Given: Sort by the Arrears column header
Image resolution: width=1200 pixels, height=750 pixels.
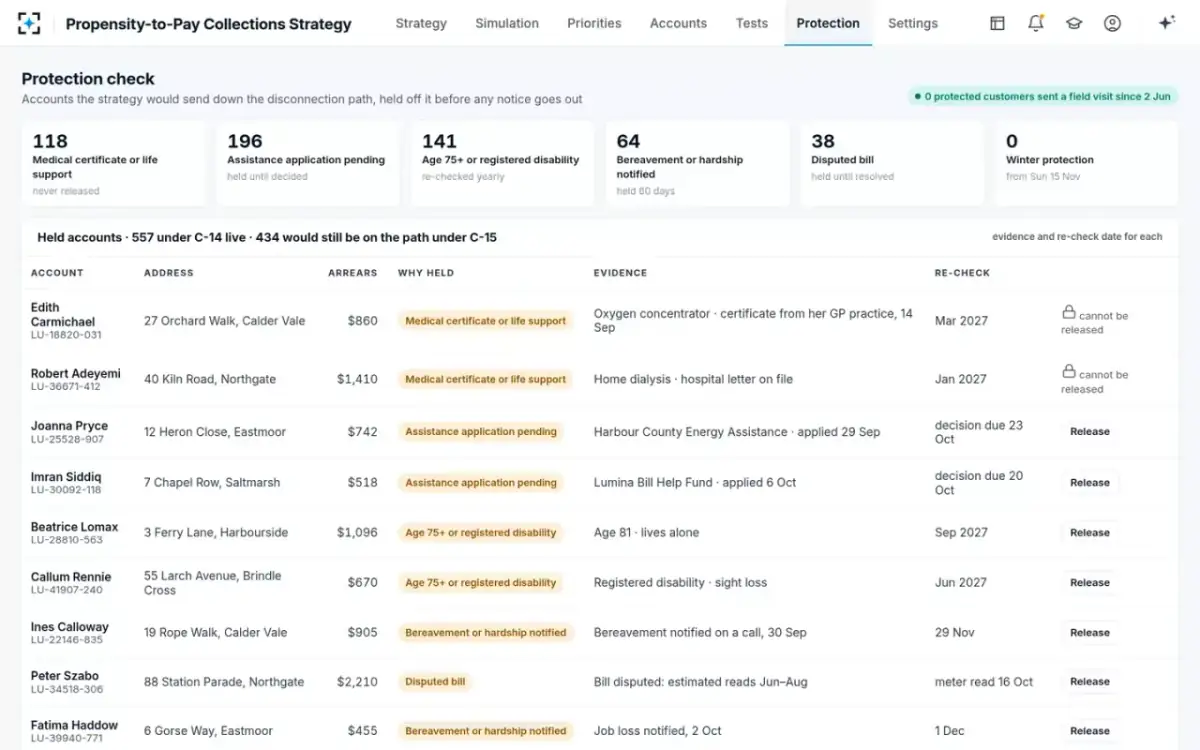Looking at the screenshot, I should (x=353, y=273).
